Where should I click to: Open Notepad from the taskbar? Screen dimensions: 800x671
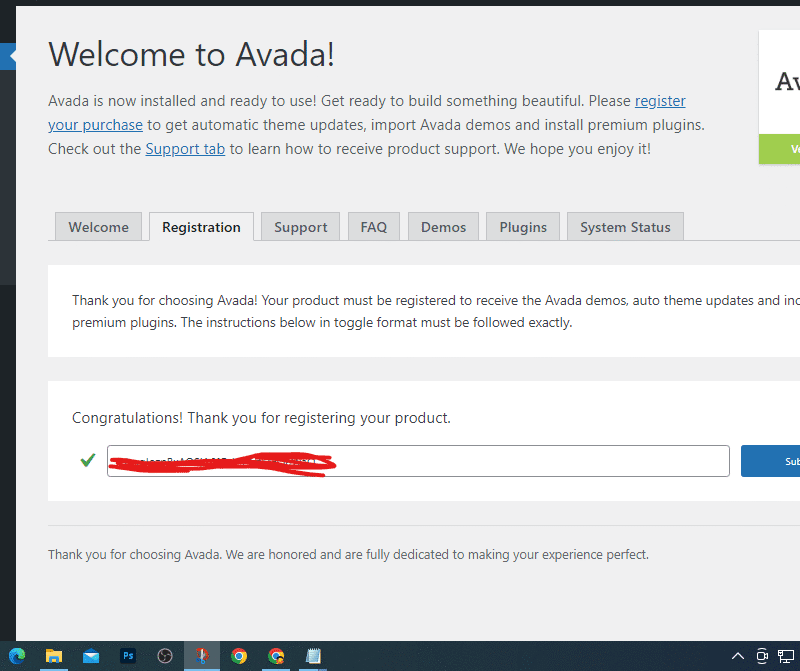pyautogui.click(x=313, y=656)
